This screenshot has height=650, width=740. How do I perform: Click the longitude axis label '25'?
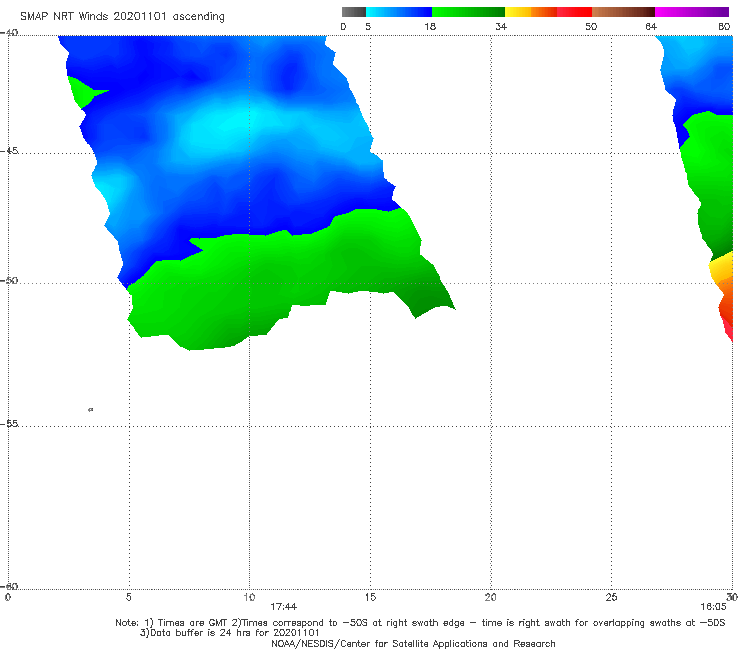point(611,597)
